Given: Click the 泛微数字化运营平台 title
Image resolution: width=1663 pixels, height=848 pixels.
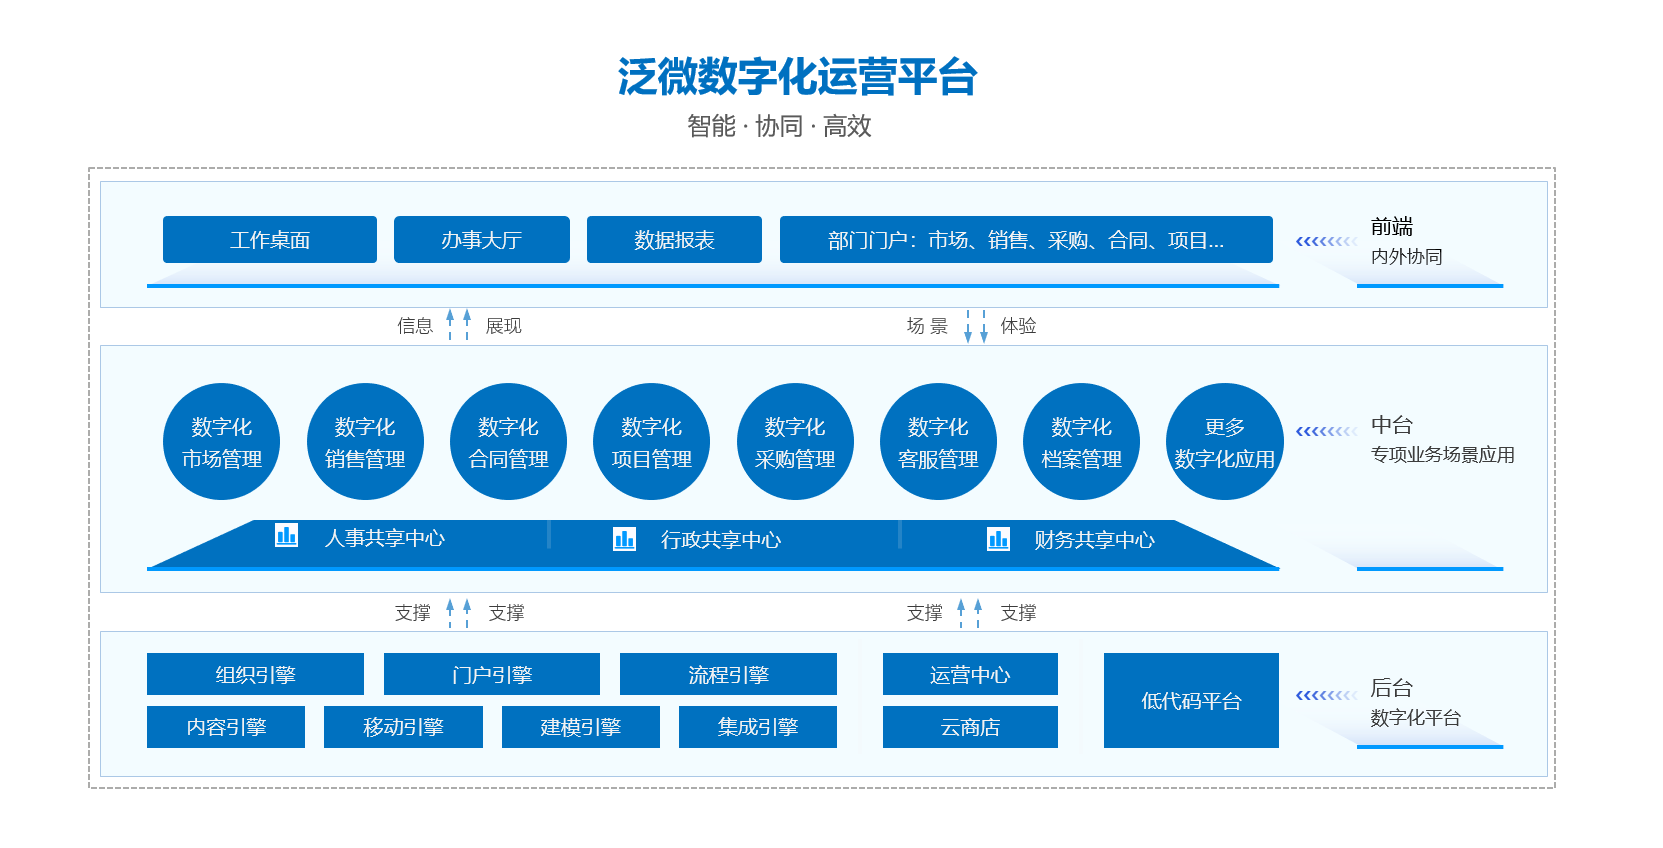Looking at the screenshot, I should [797, 77].
